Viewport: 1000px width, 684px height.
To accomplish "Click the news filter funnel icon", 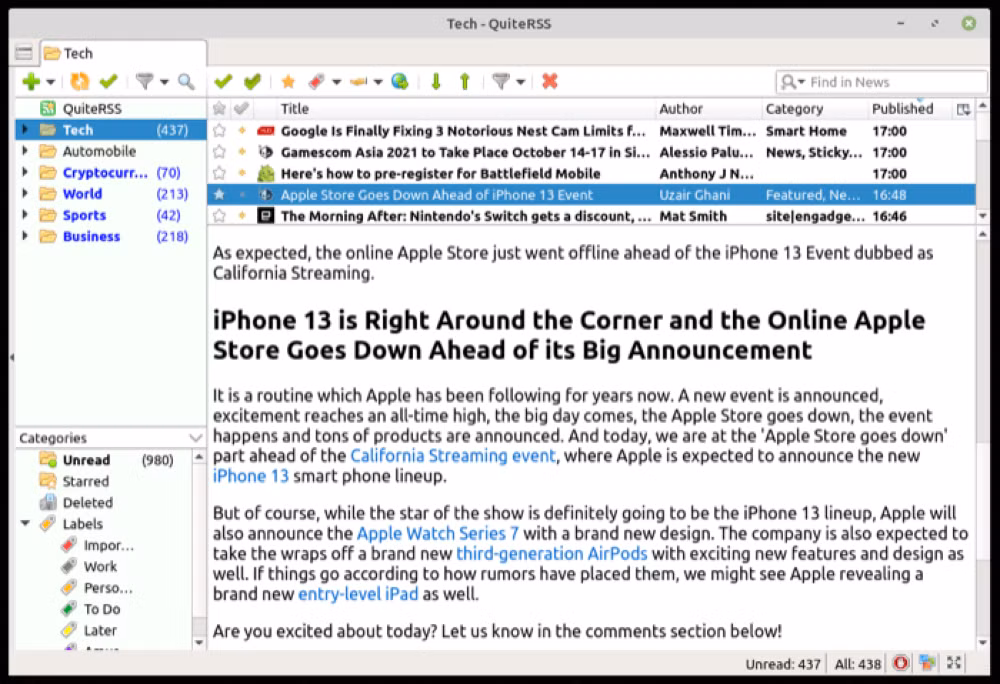I will coord(502,82).
